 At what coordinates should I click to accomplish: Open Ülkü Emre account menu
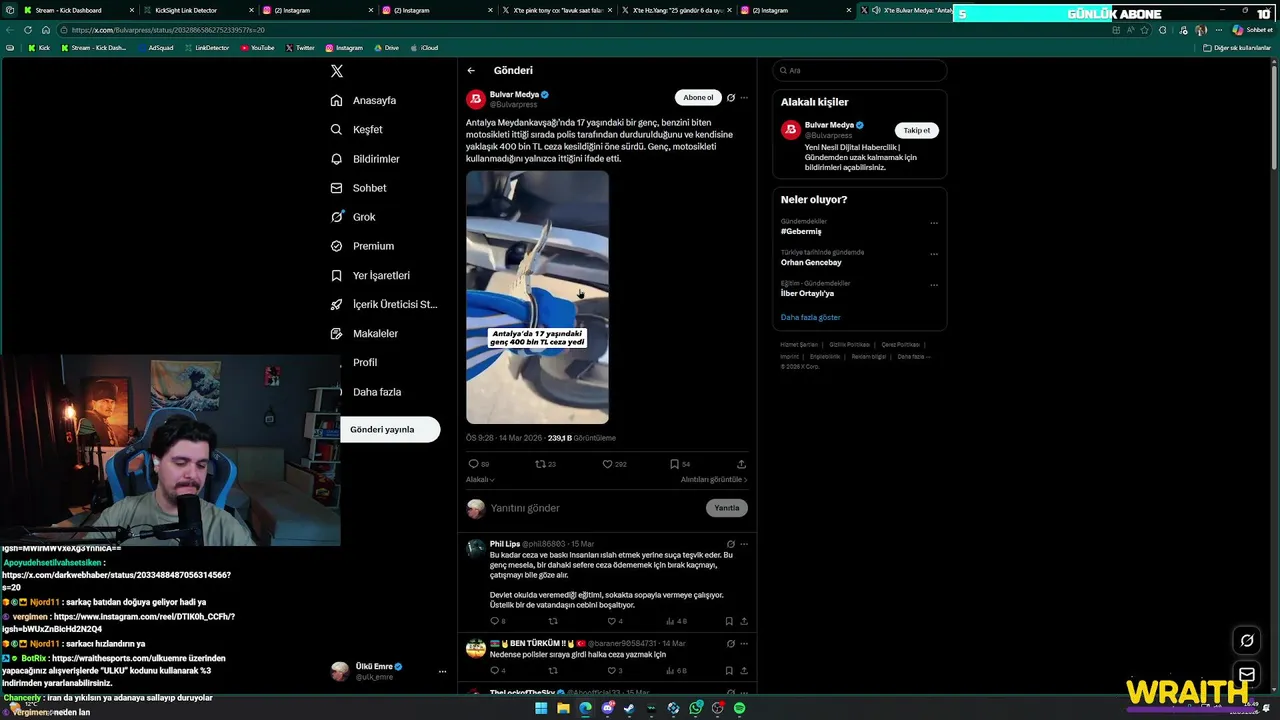[388, 671]
